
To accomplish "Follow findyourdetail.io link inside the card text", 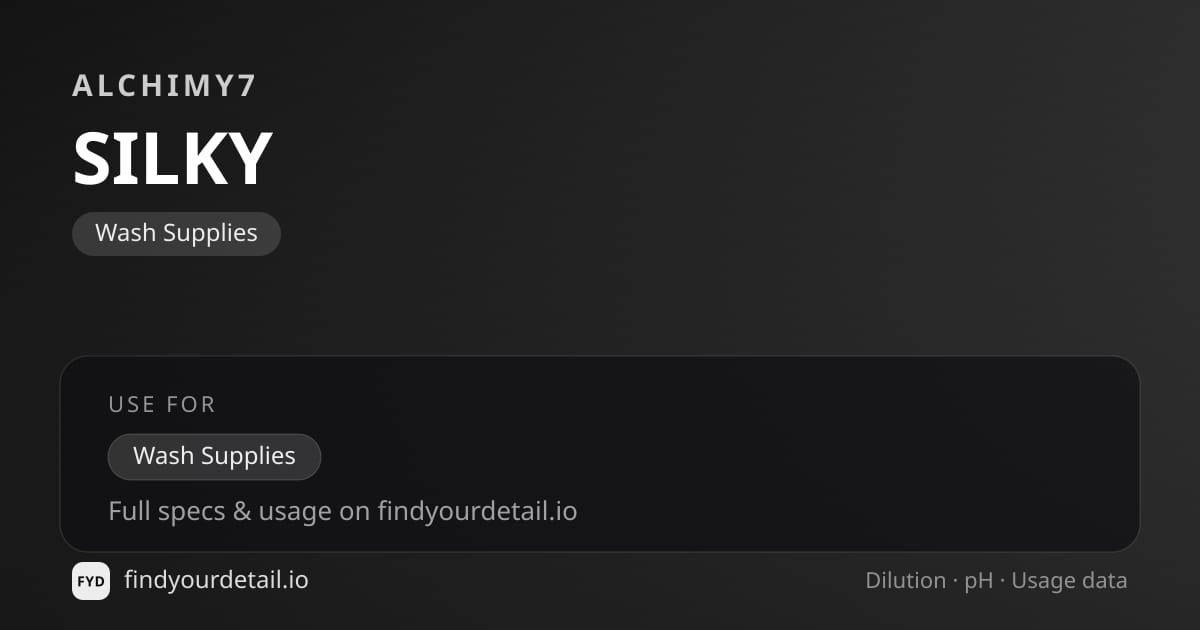I will (477, 512).
